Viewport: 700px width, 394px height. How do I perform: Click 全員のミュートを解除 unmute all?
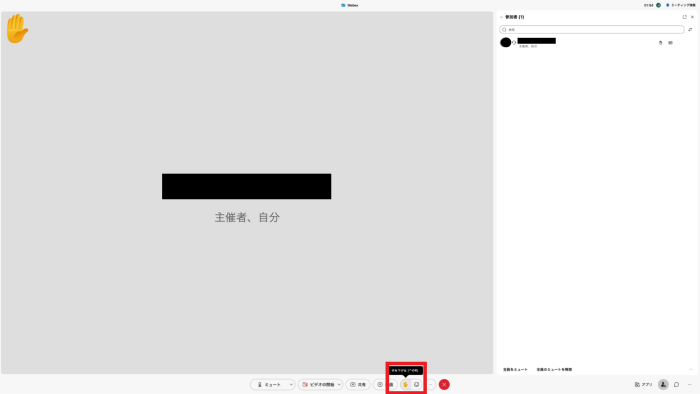(x=554, y=369)
